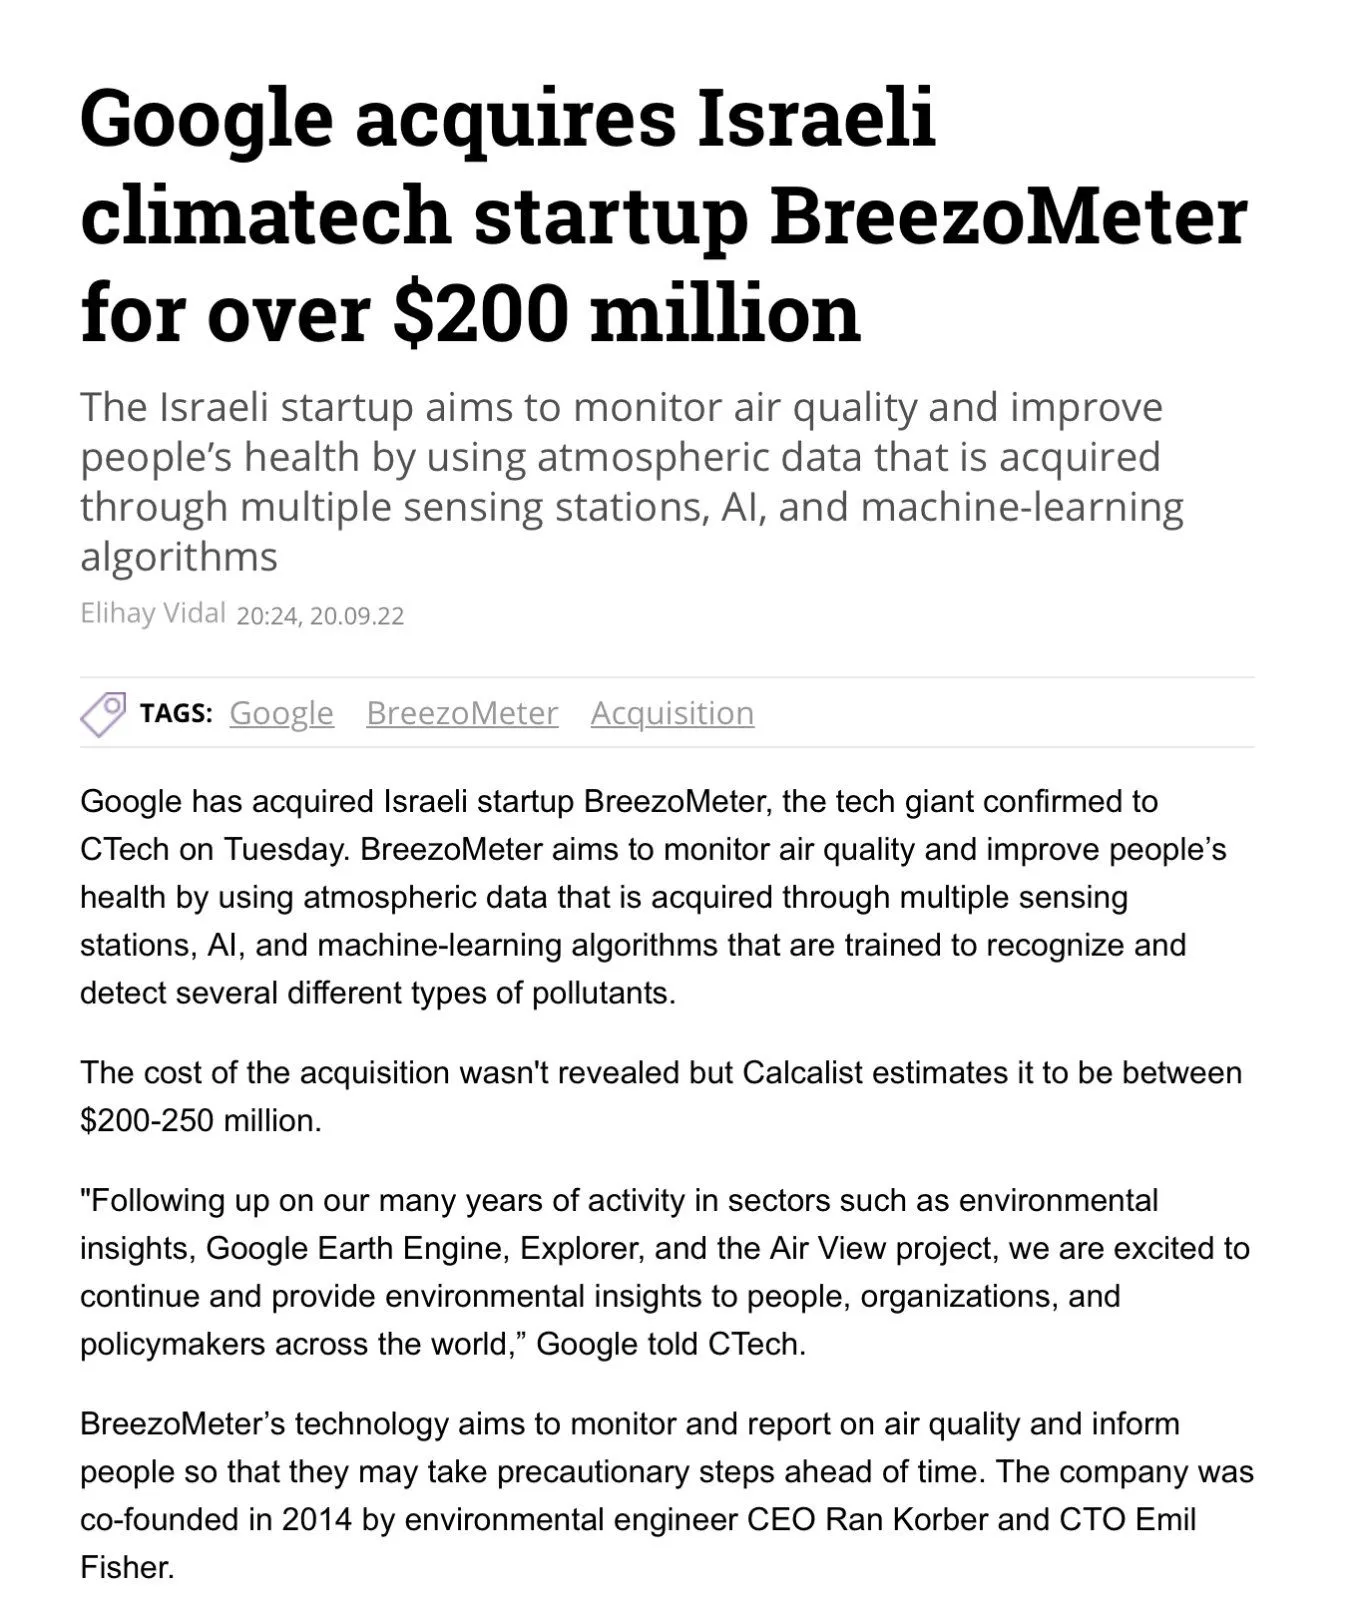Click the word Calcalist in the article
The width and height of the screenshot is (1358, 1600).
click(802, 1072)
